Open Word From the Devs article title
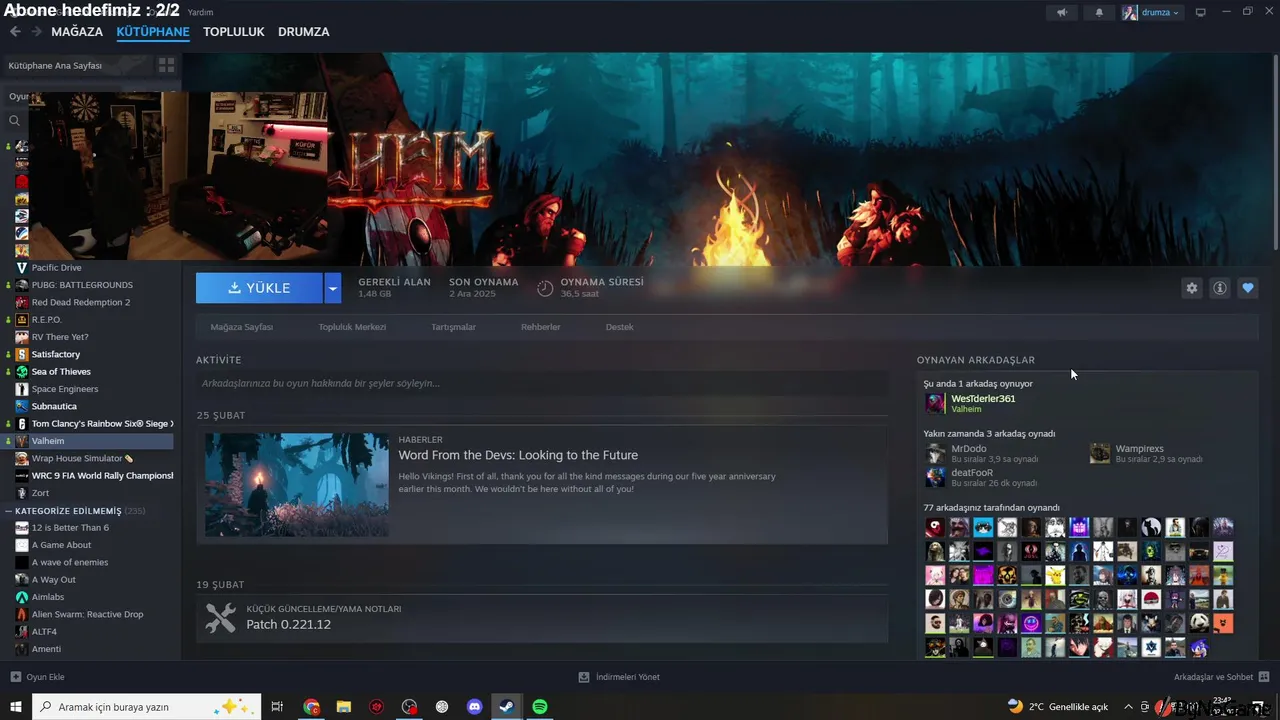The width and height of the screenshot is (1280, 720). pyautogui.click(x=518, y=455)
